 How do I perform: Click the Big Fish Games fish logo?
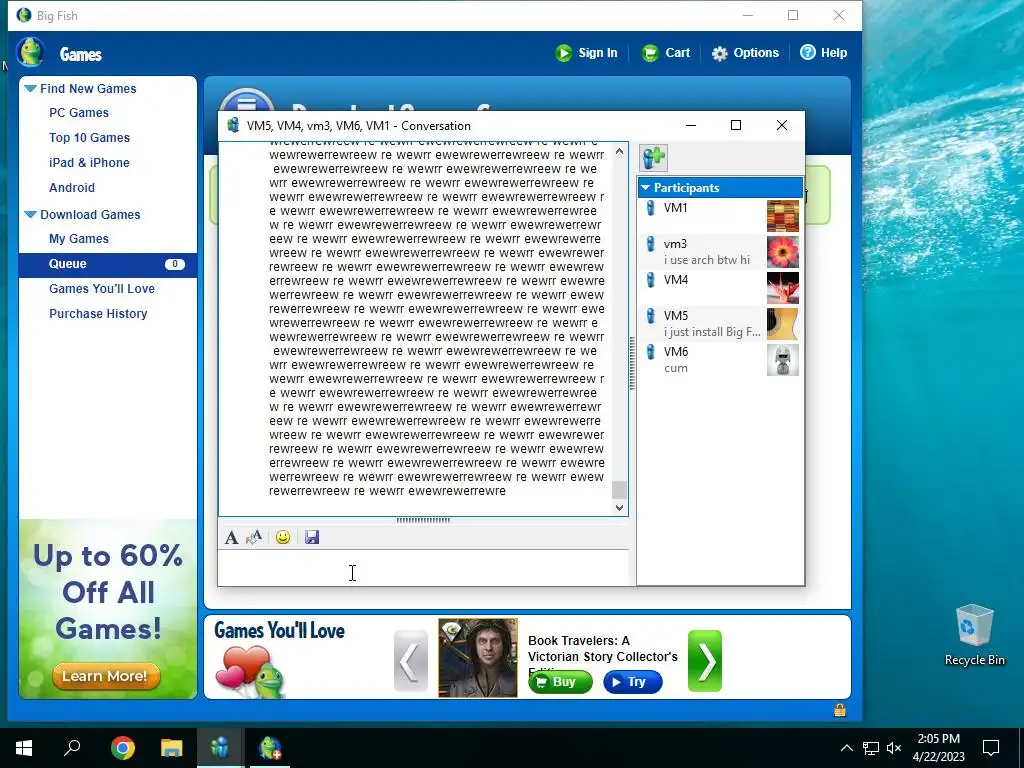30,52
